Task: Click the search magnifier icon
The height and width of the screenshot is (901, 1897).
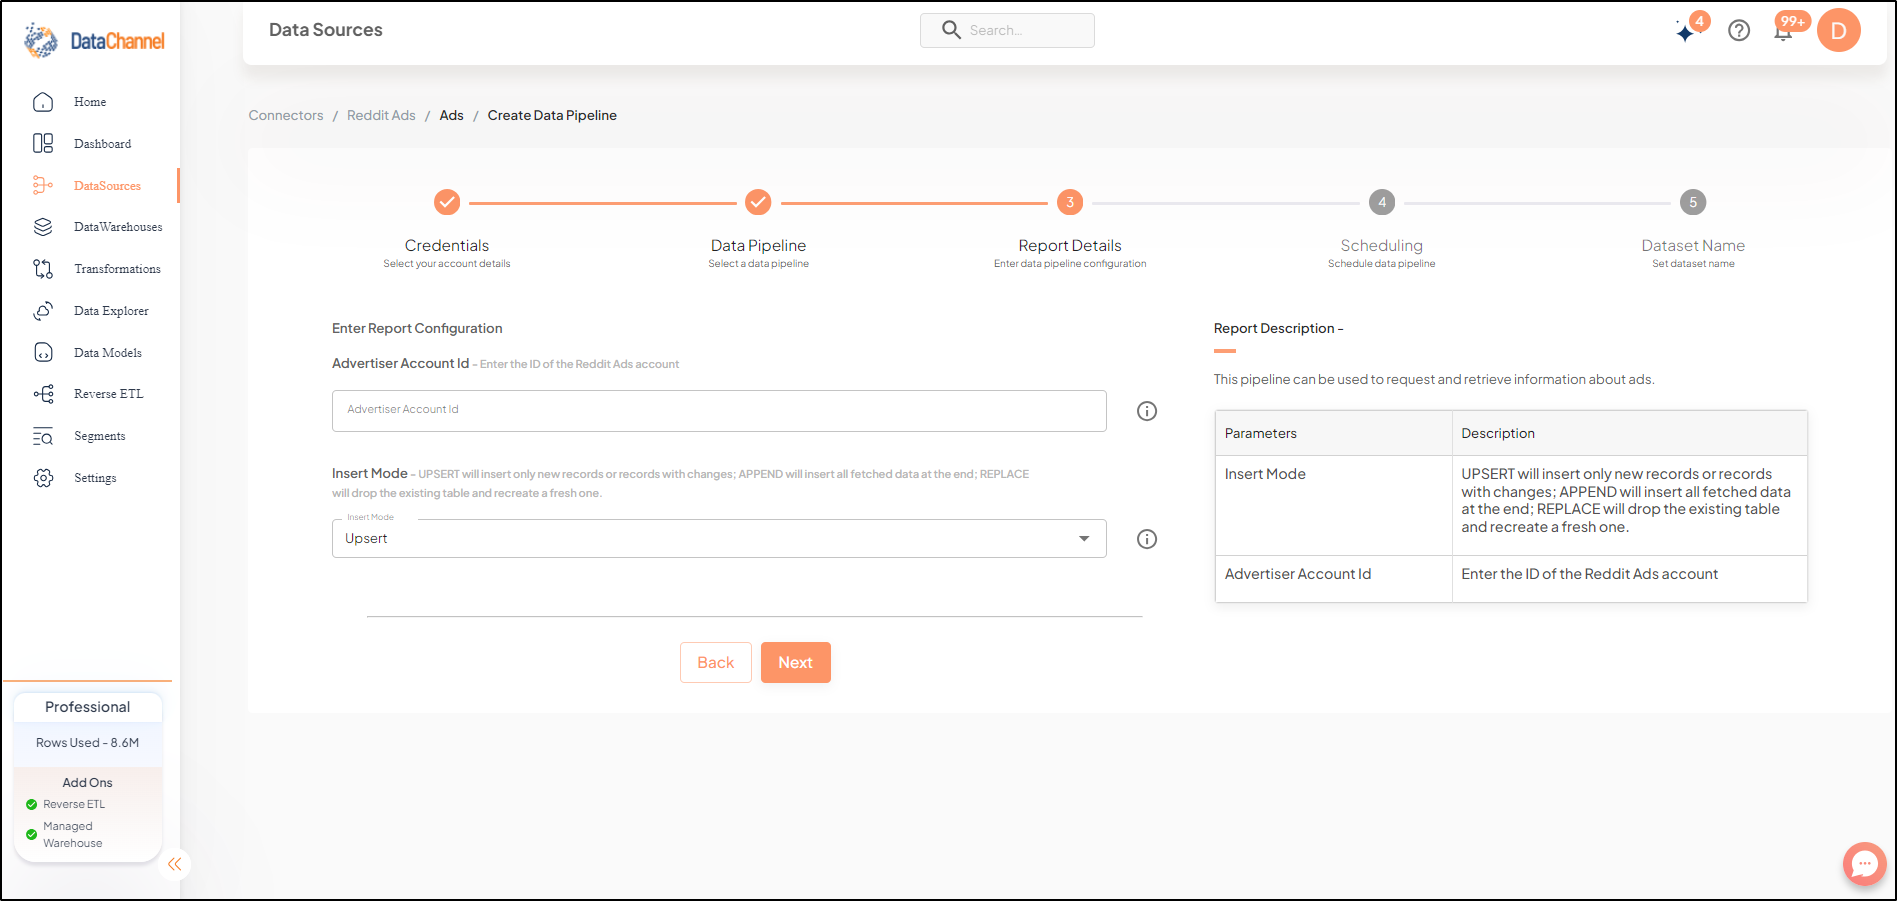Action: [951, 30]
